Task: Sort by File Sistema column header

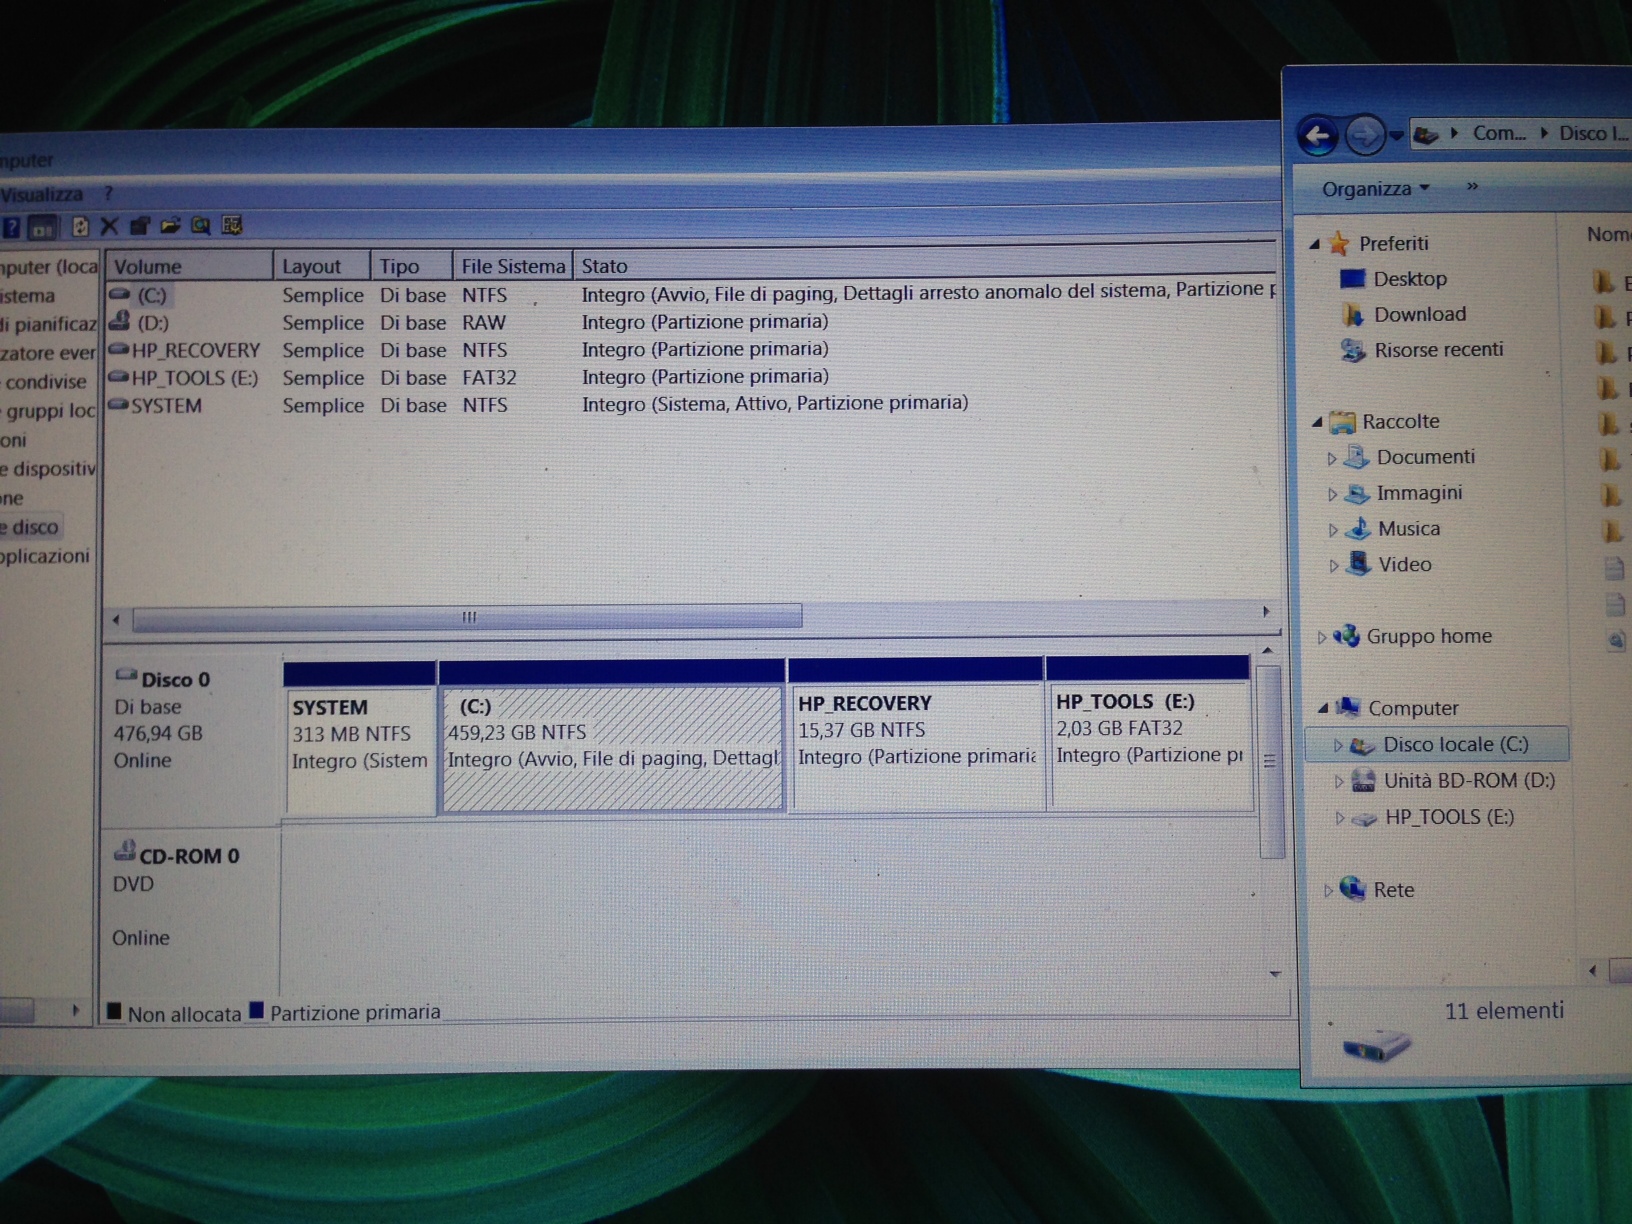Action: pos(512,266)
